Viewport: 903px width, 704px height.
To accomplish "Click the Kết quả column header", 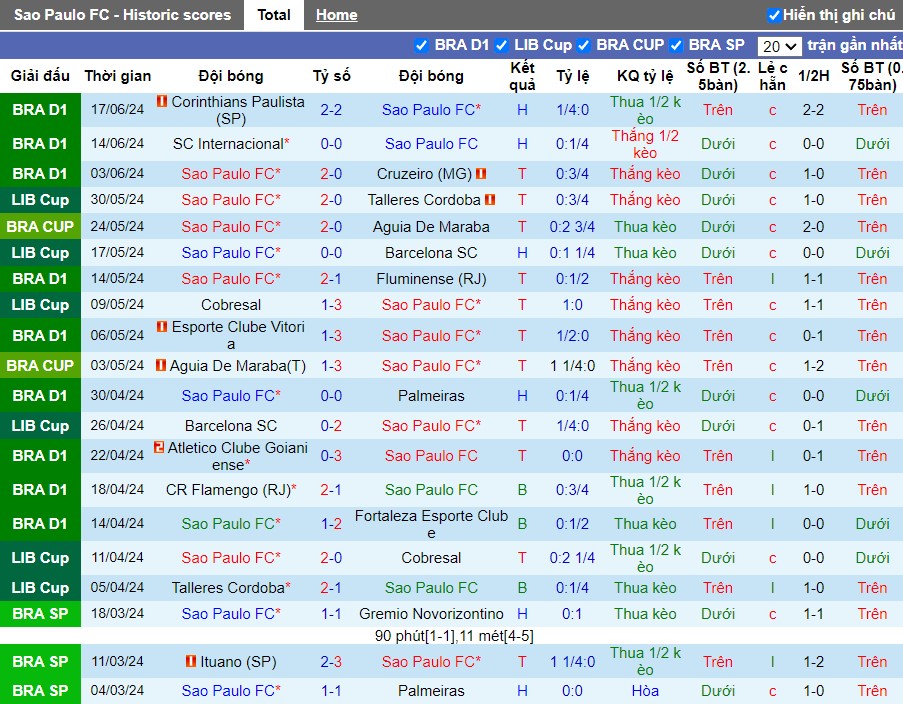I will pyautogui.click(x=522, y=76).
